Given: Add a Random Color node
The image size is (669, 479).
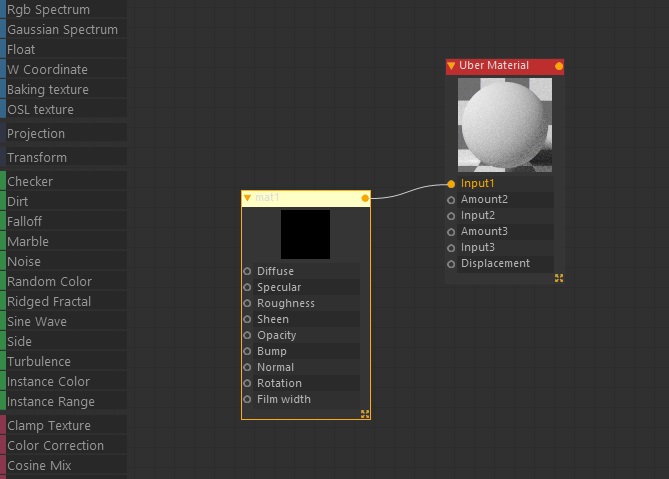Looking at the screenshot, I should point(64,282).
